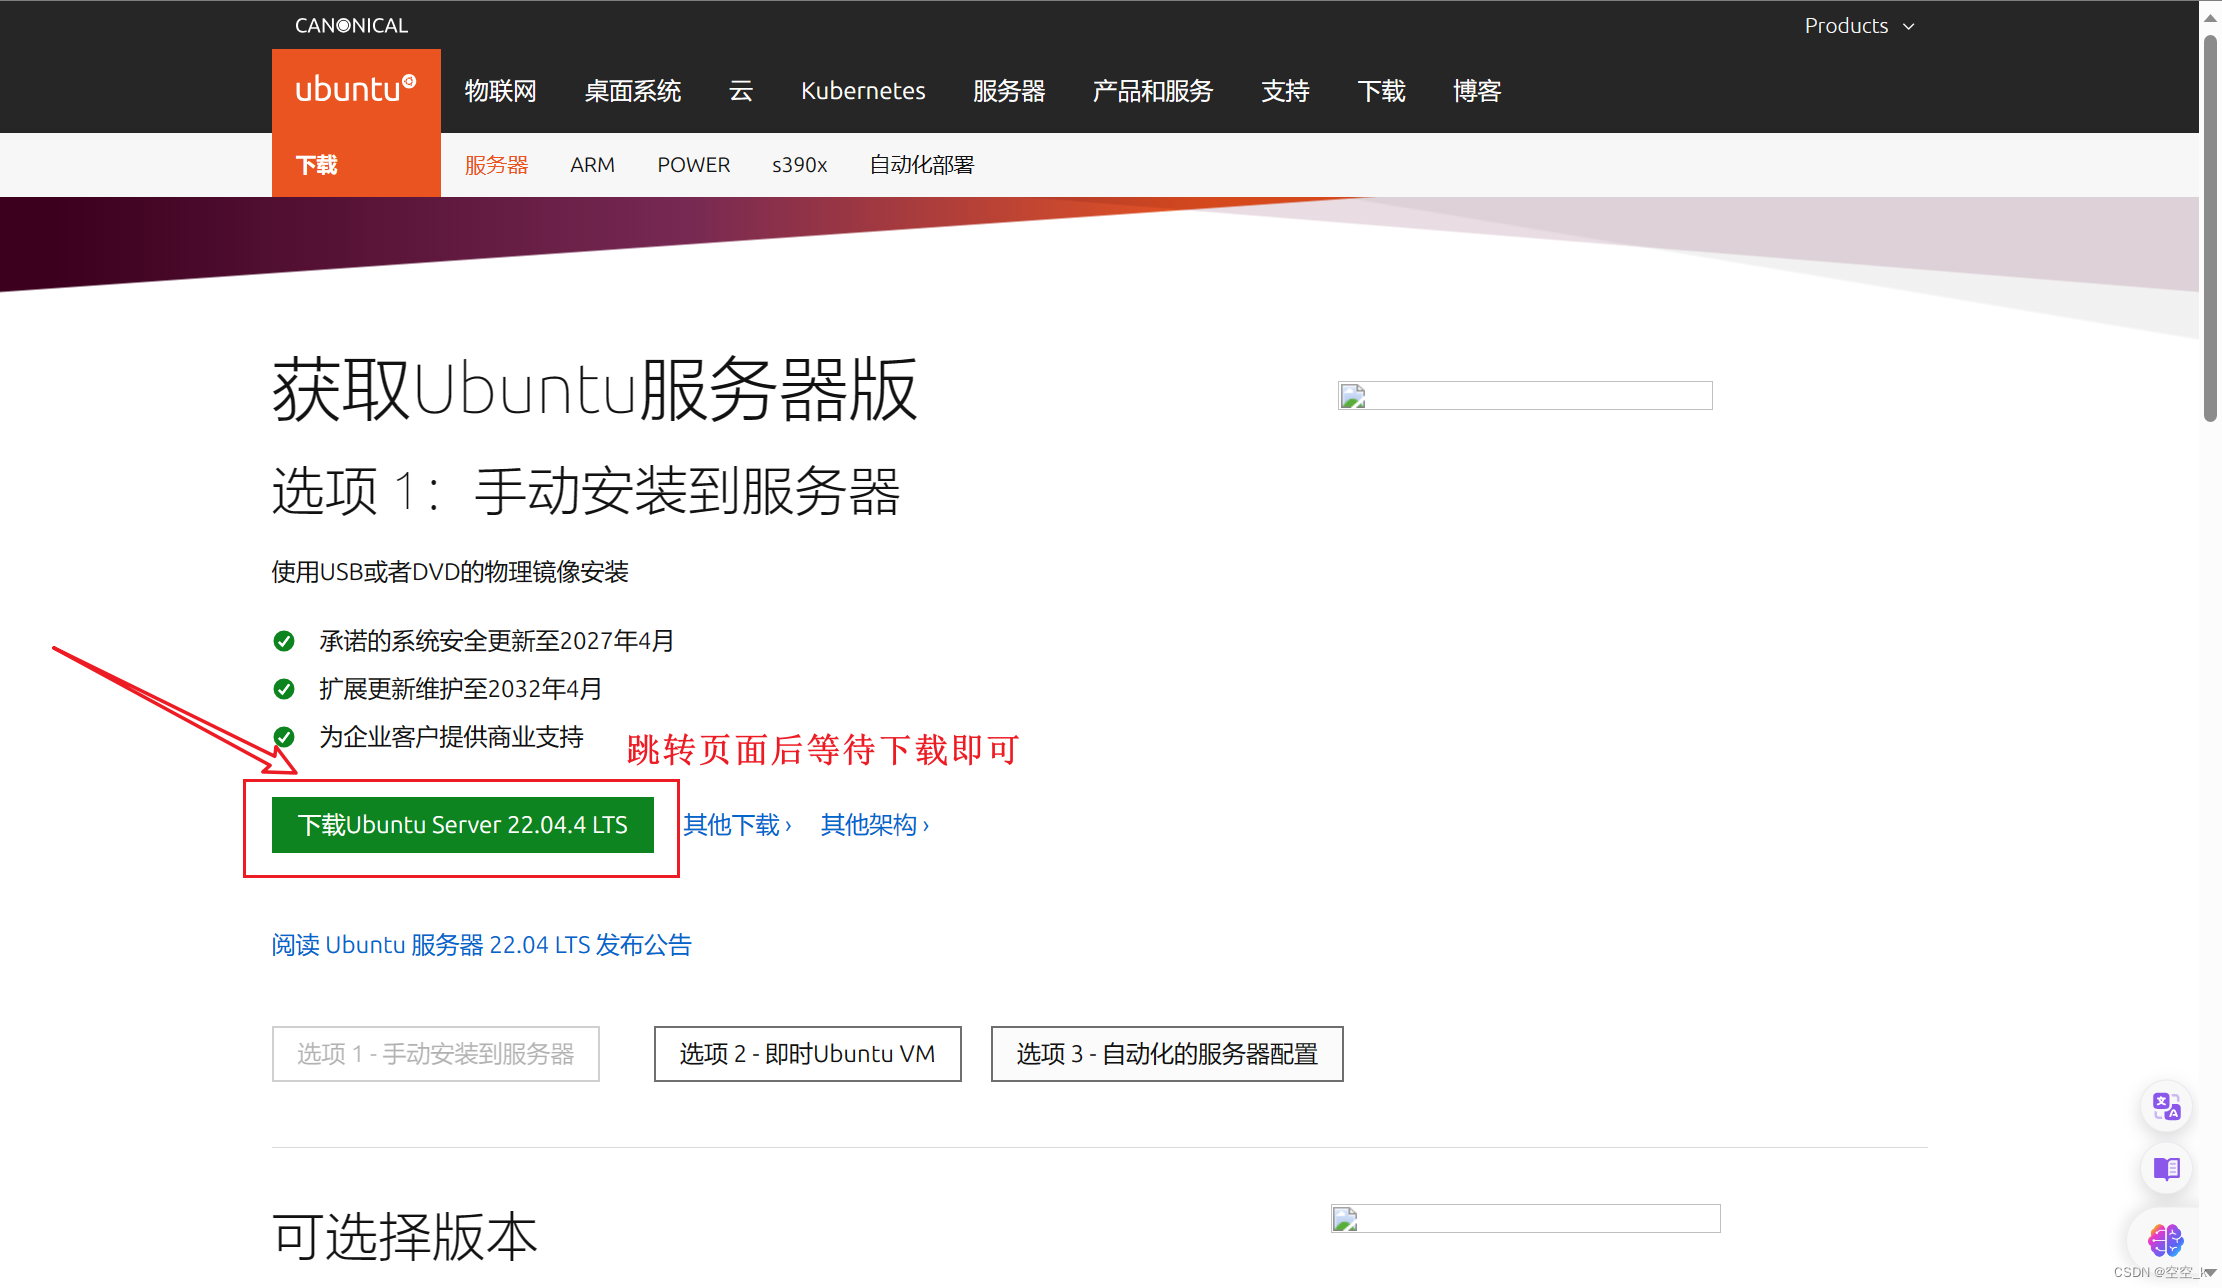
Task: Expand the Products dropdown
Action: pos(1859,26)
